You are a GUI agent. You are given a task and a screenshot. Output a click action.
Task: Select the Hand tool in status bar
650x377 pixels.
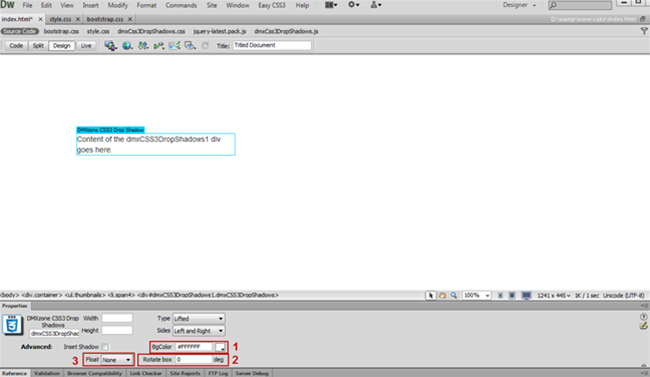pos(442,295)
